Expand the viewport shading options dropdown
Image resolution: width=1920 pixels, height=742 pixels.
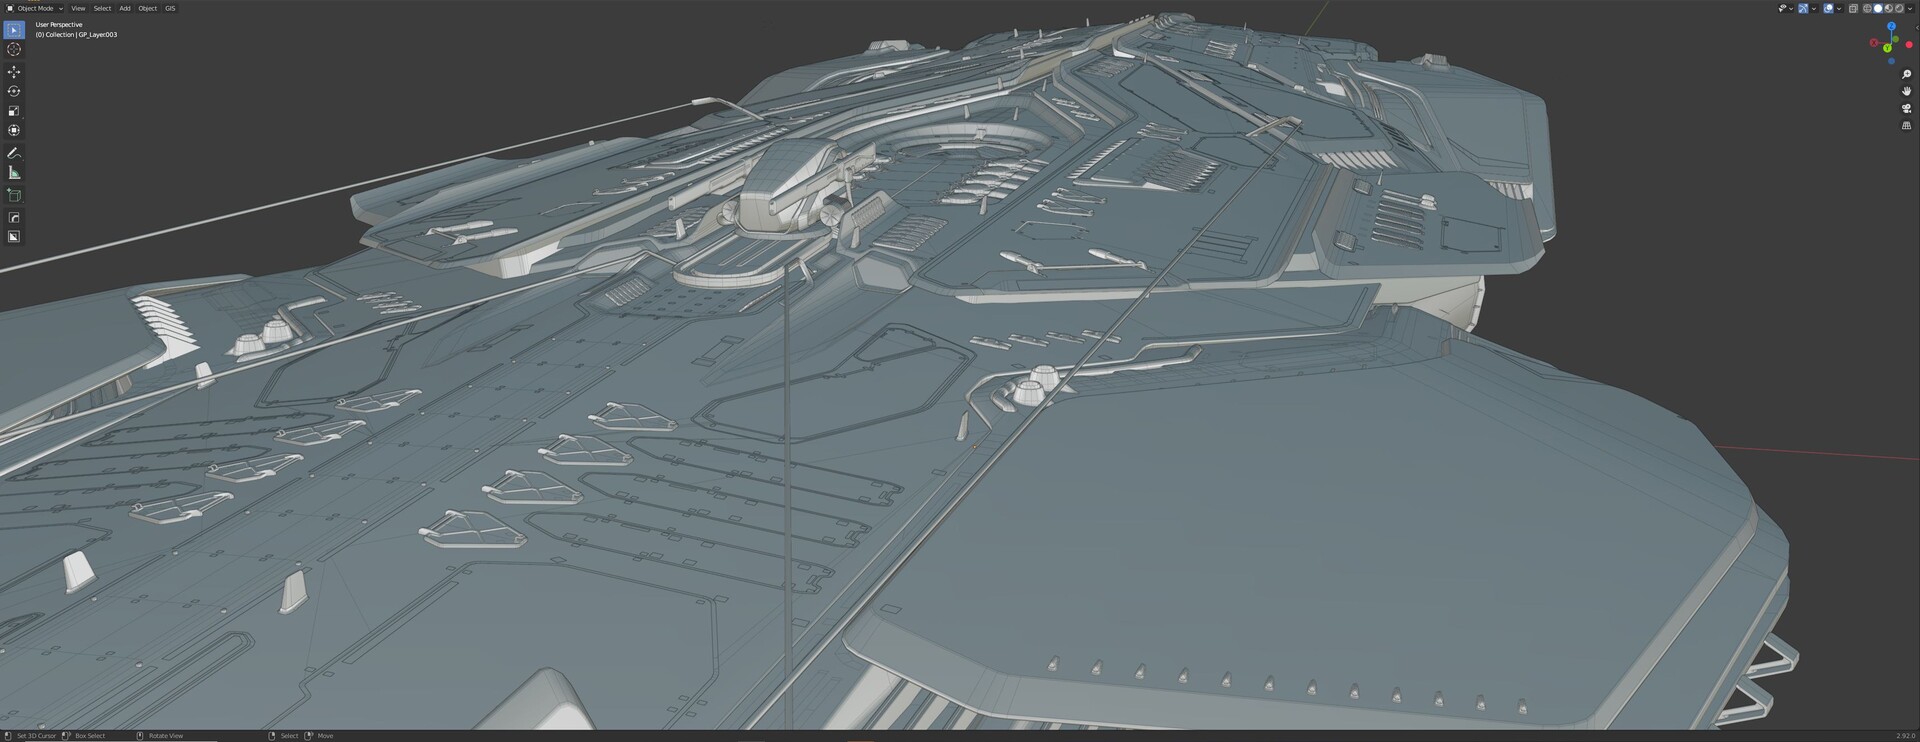1911,8
